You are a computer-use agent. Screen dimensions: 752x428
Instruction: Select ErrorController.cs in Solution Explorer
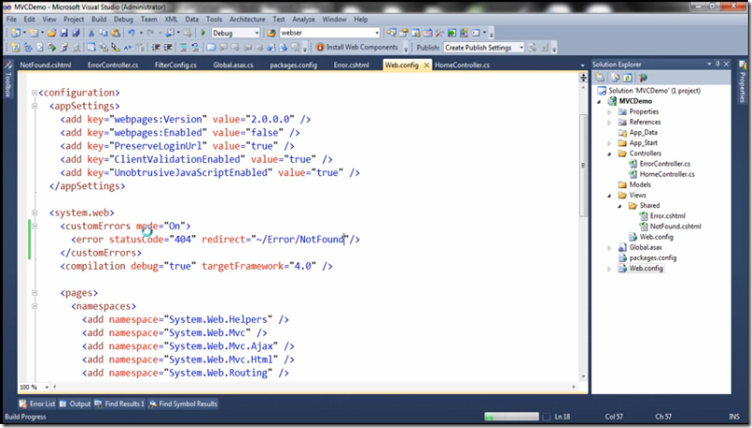click(665, 164)
